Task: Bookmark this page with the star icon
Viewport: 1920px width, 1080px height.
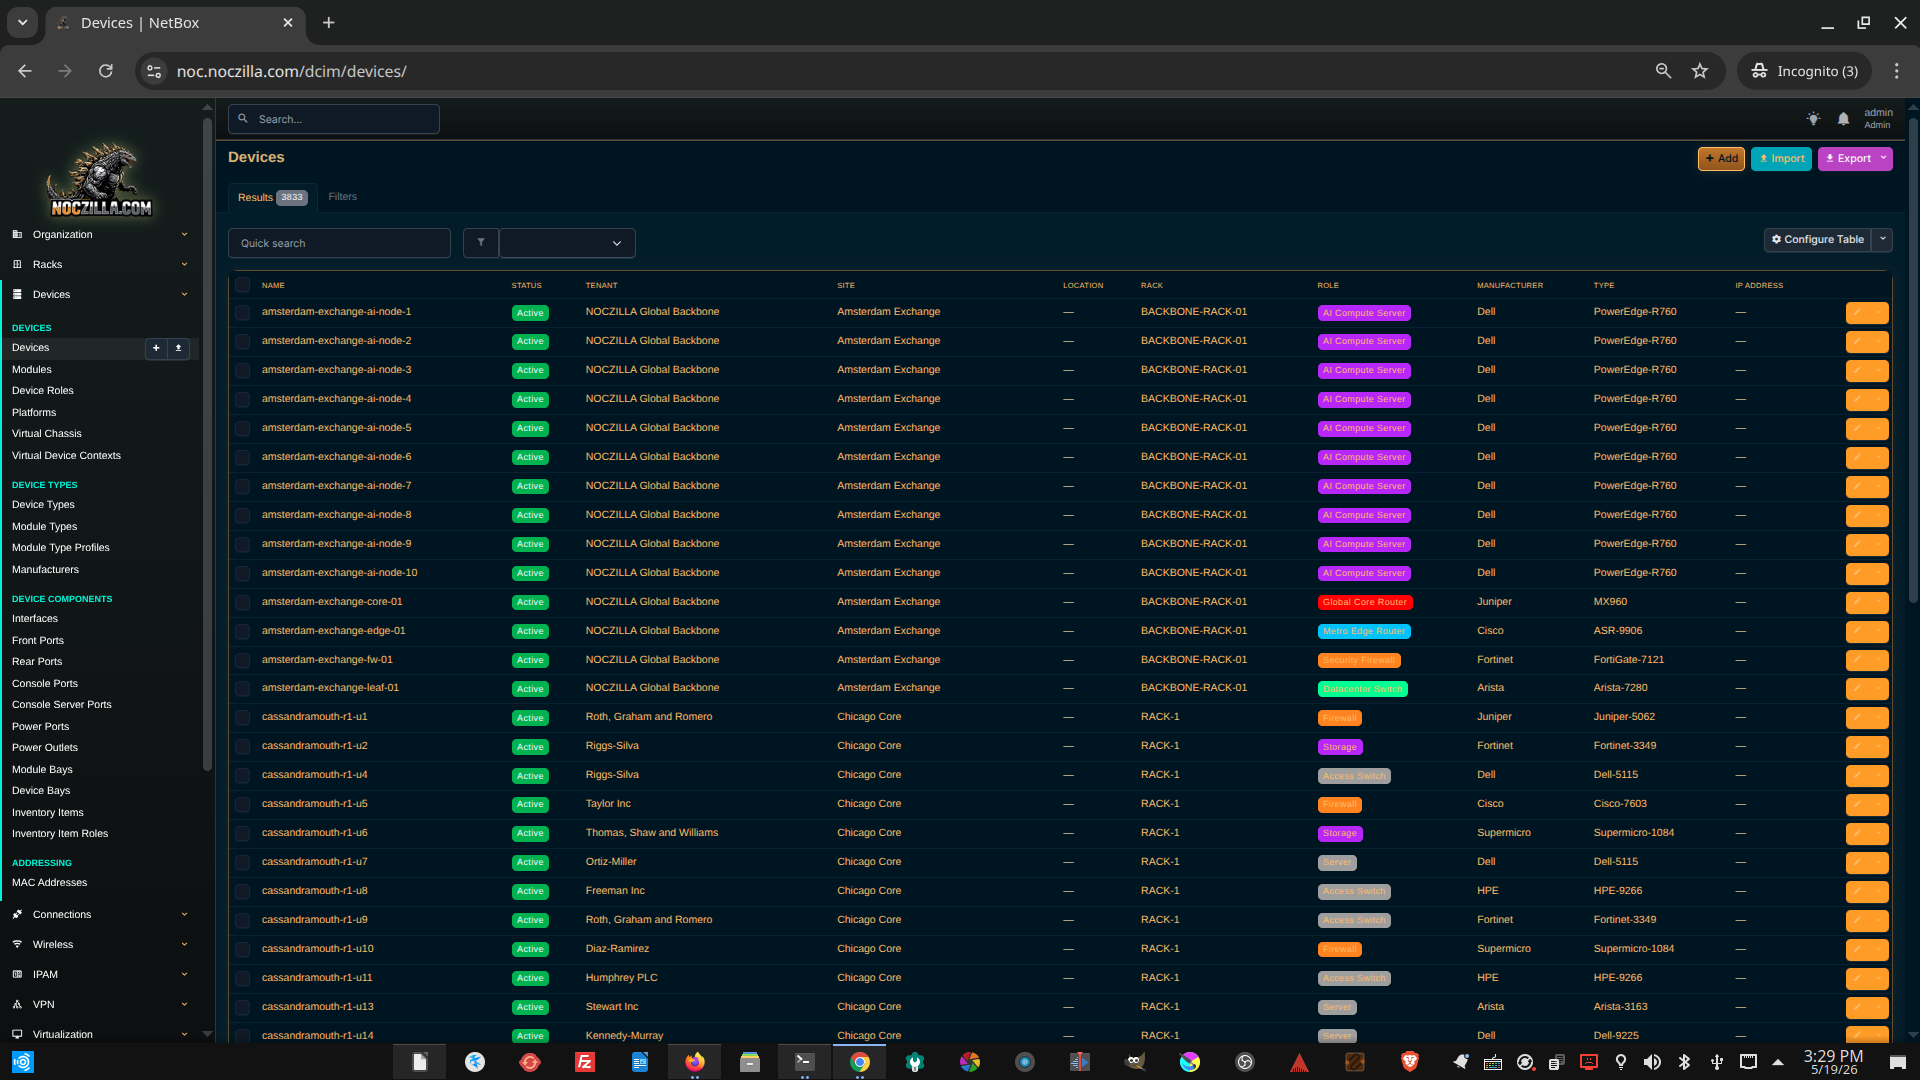Action: coord(1700,71)
